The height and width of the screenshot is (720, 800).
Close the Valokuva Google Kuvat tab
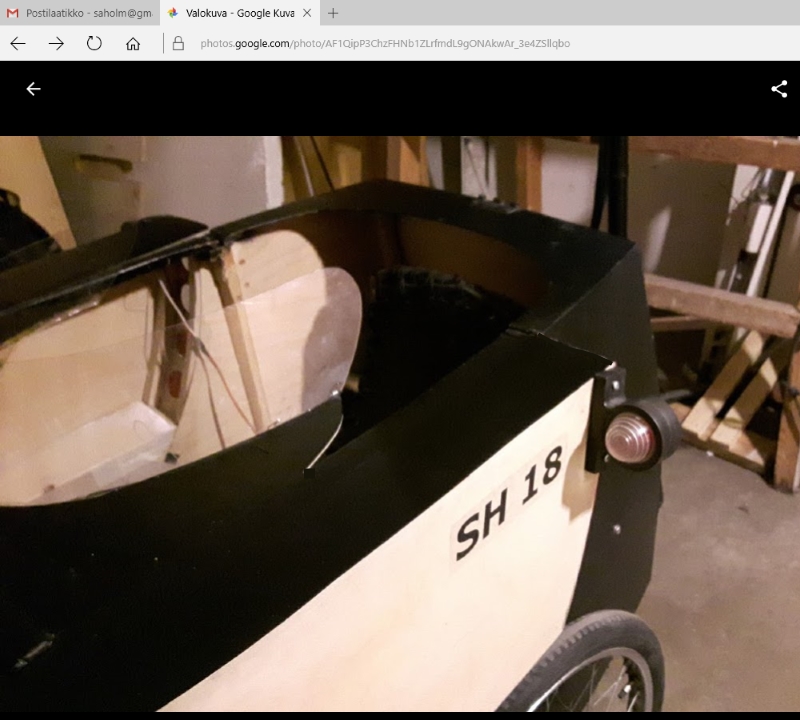[307, 13]
